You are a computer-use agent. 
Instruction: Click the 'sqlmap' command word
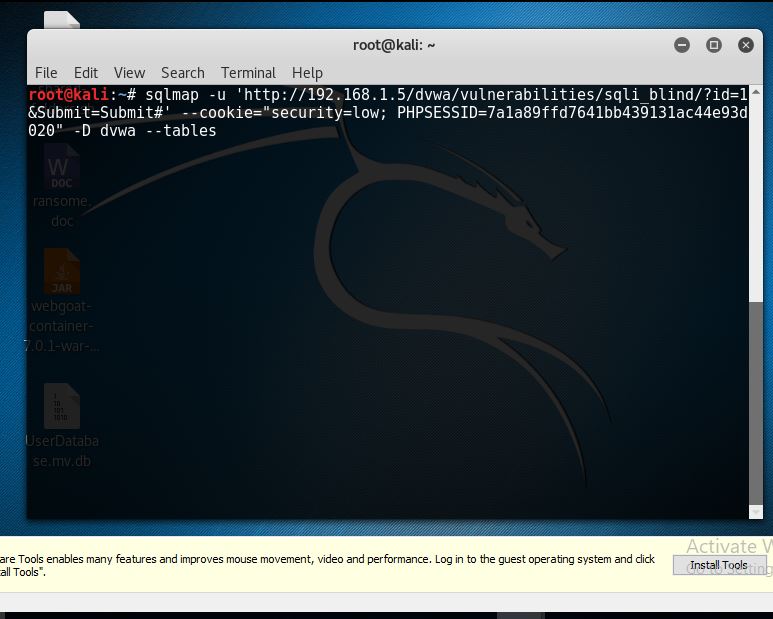[172, 95]
